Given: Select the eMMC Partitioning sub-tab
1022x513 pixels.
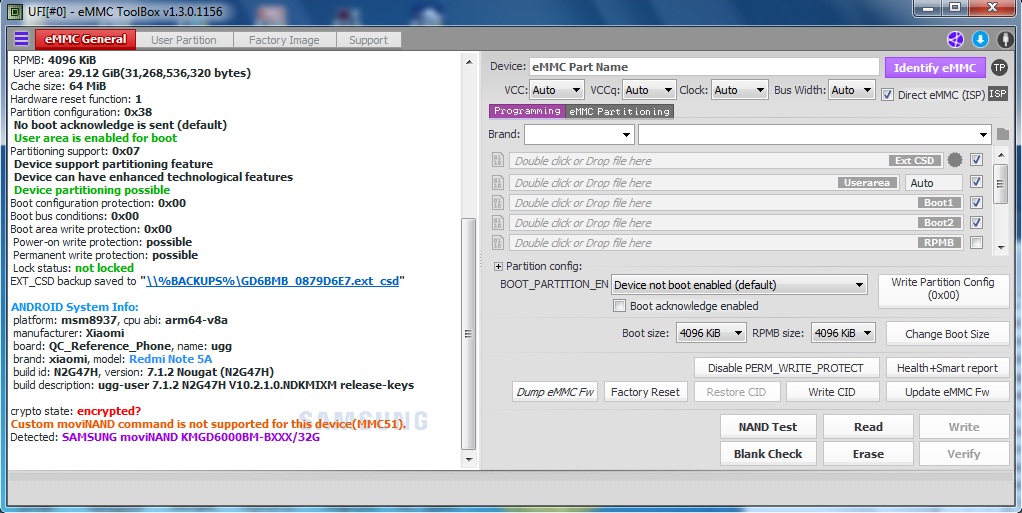Looking at the screenshot, I should tap(619, 111).
